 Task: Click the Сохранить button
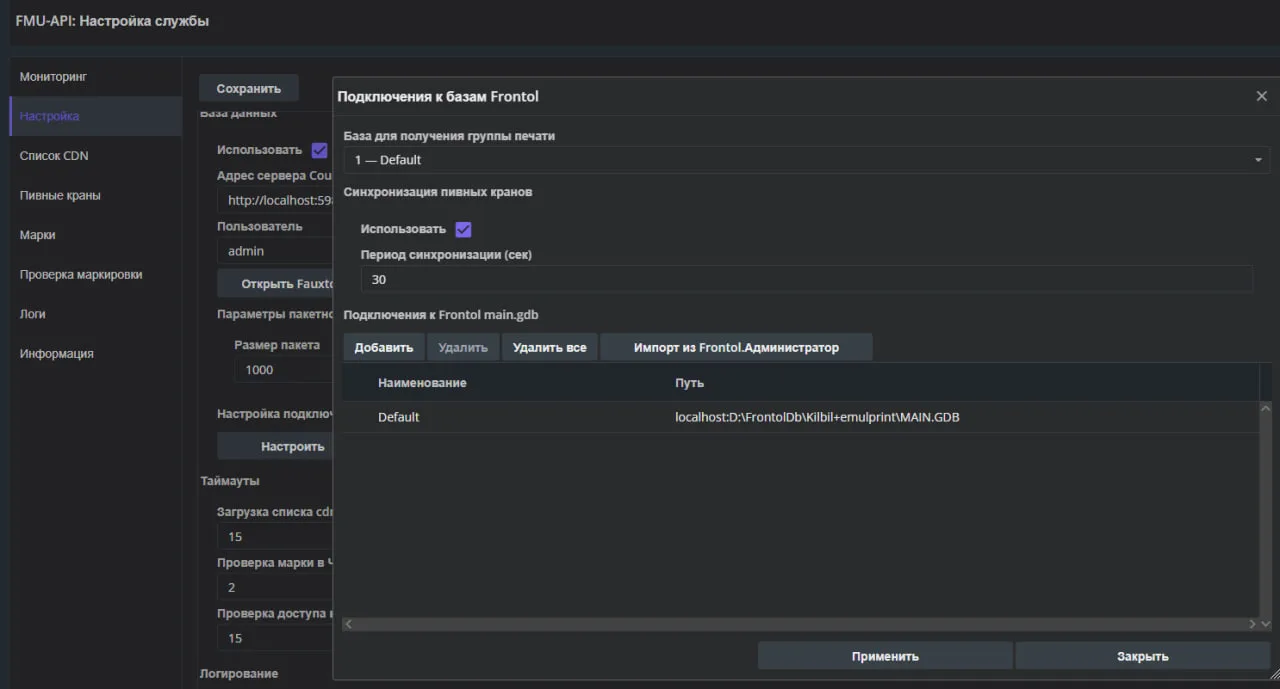point(249,88)
